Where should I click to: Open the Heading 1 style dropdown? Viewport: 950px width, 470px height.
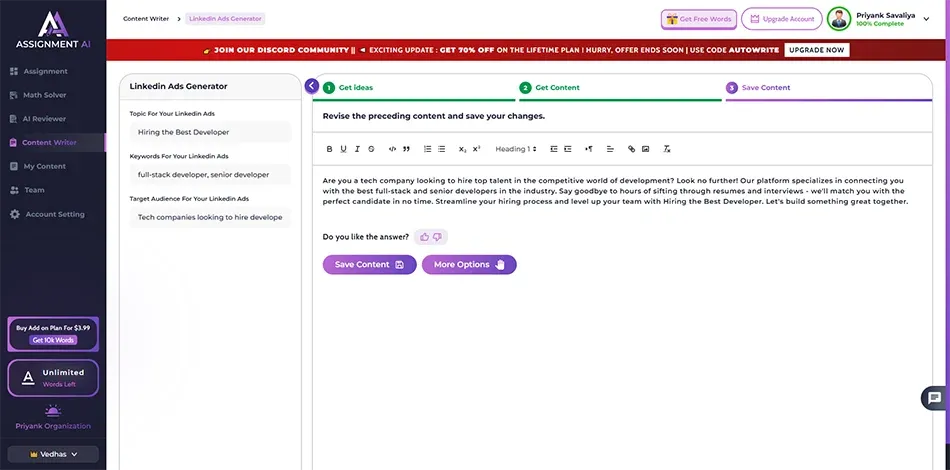516,149
